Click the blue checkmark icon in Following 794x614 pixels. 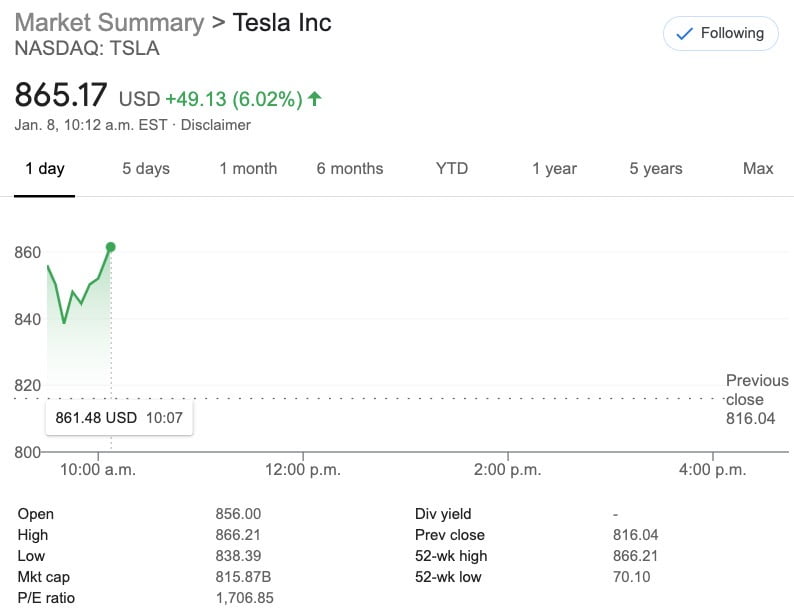684,34
